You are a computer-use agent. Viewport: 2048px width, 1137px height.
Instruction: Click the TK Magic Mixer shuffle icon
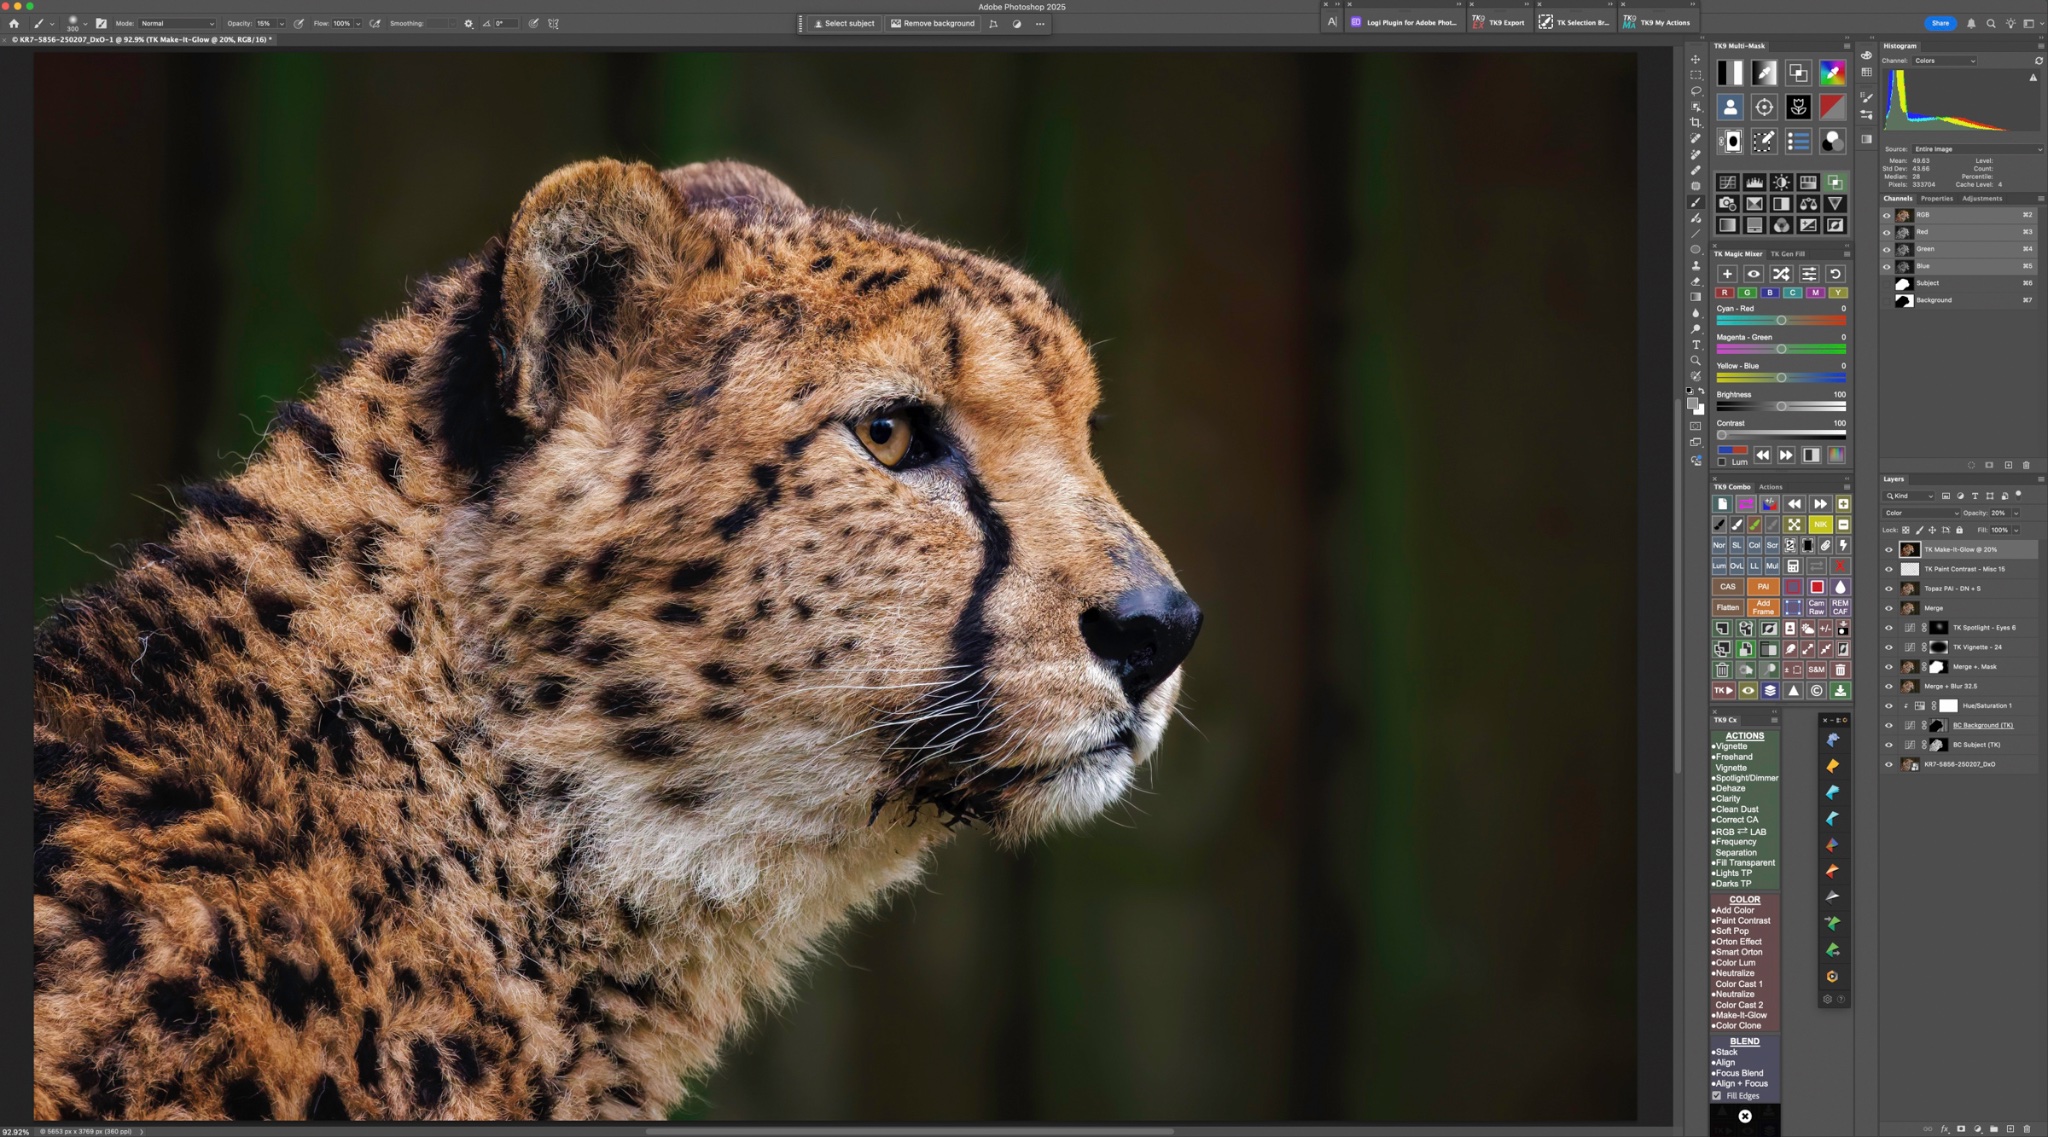click(x=1781, y=274)
